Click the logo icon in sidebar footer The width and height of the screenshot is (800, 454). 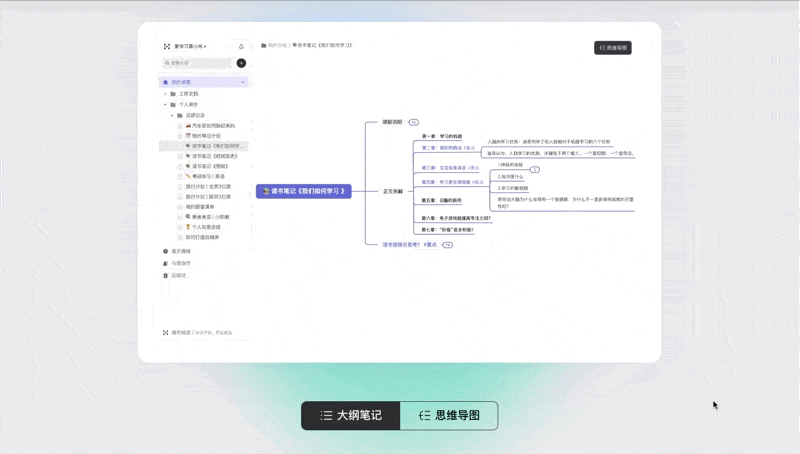coord(165,332)
